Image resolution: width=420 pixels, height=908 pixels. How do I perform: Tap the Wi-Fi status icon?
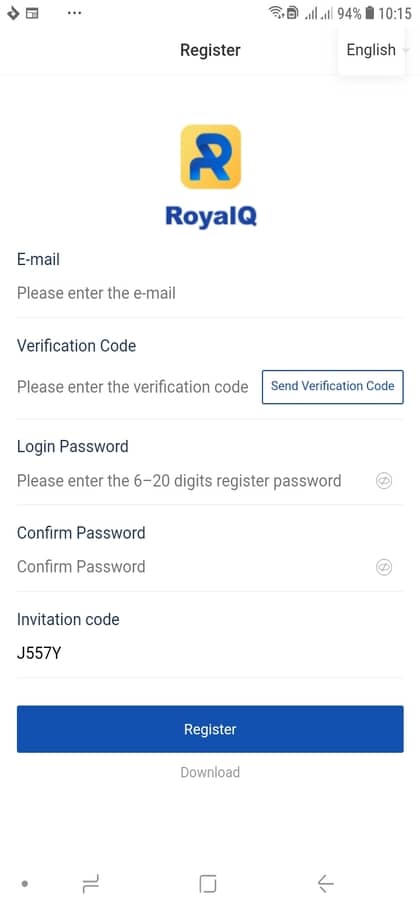tap(276, 13)
